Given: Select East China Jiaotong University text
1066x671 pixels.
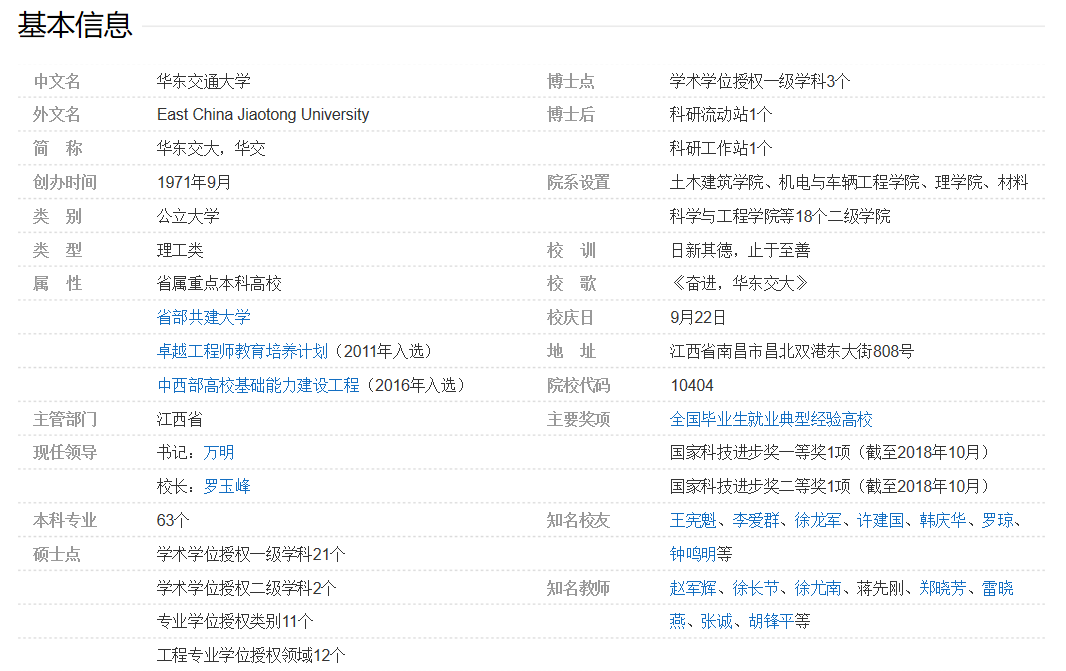Looking at the screenshot, I should point(263,114).
